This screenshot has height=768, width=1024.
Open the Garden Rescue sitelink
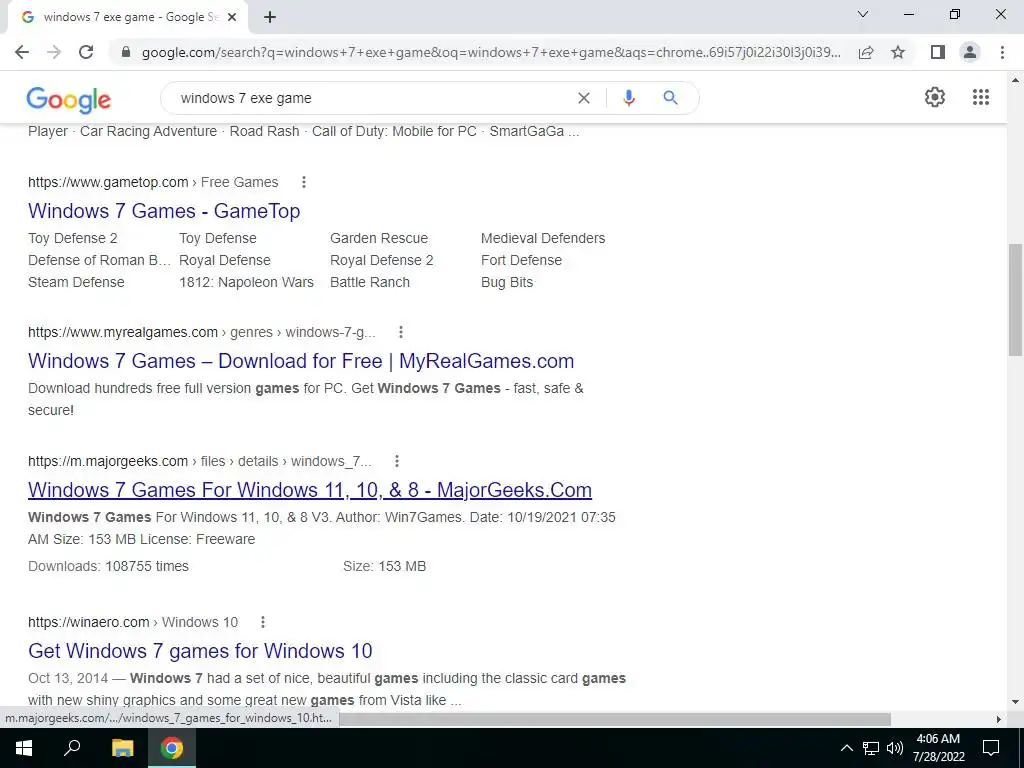pos(379,238)
